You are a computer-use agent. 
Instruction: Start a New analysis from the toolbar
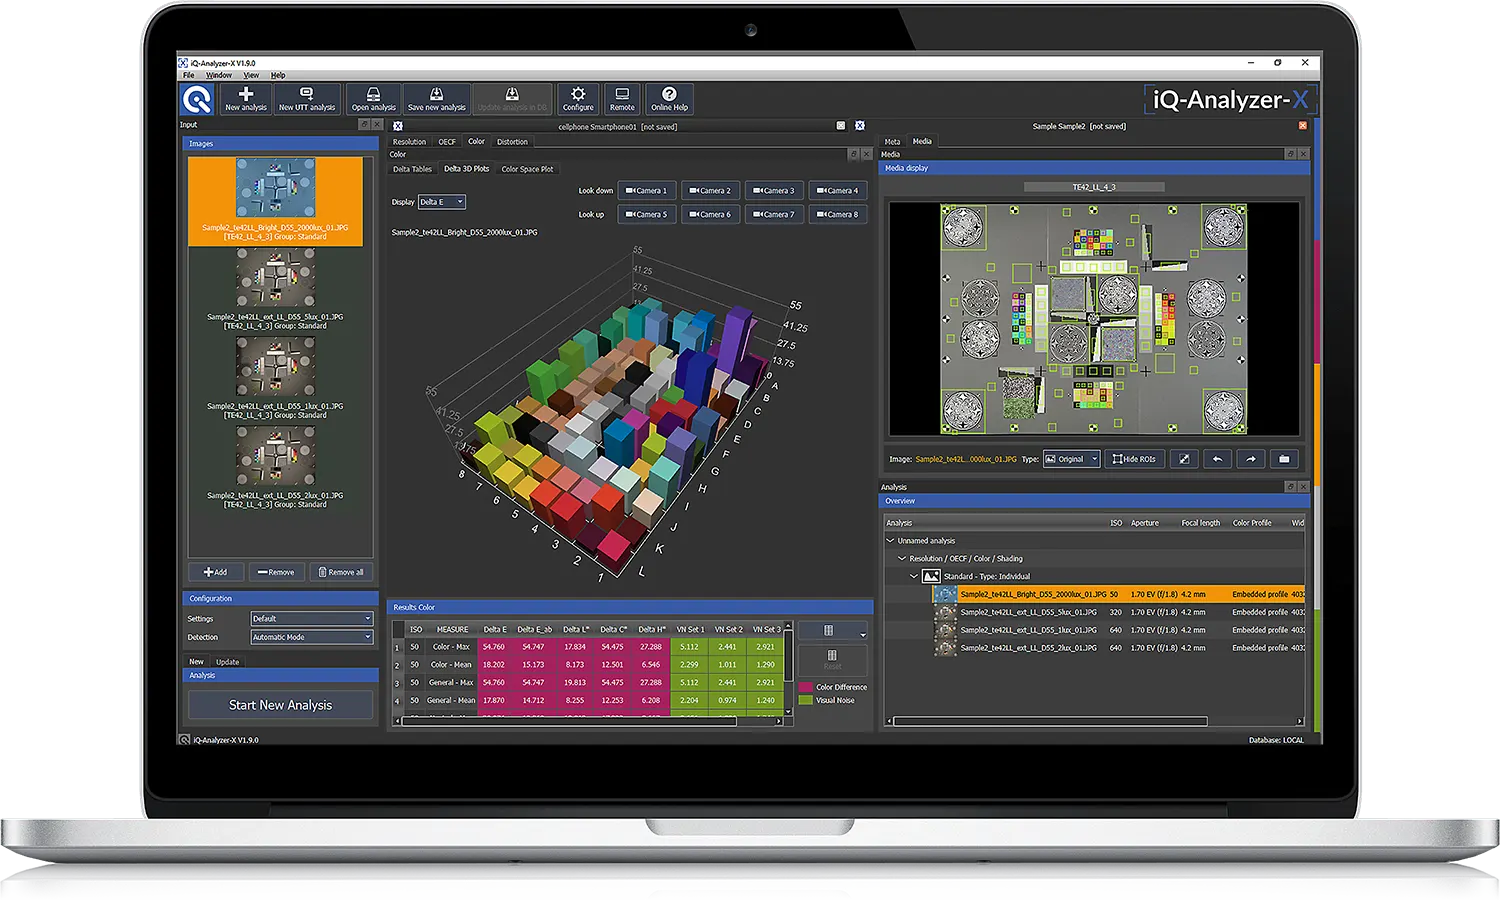245,99
